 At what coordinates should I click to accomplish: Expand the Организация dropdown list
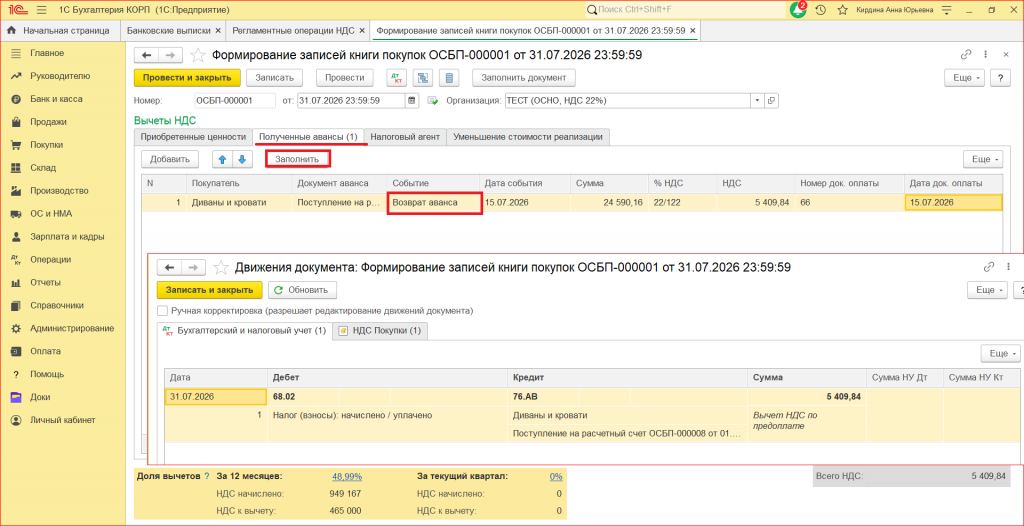(758, 101)
